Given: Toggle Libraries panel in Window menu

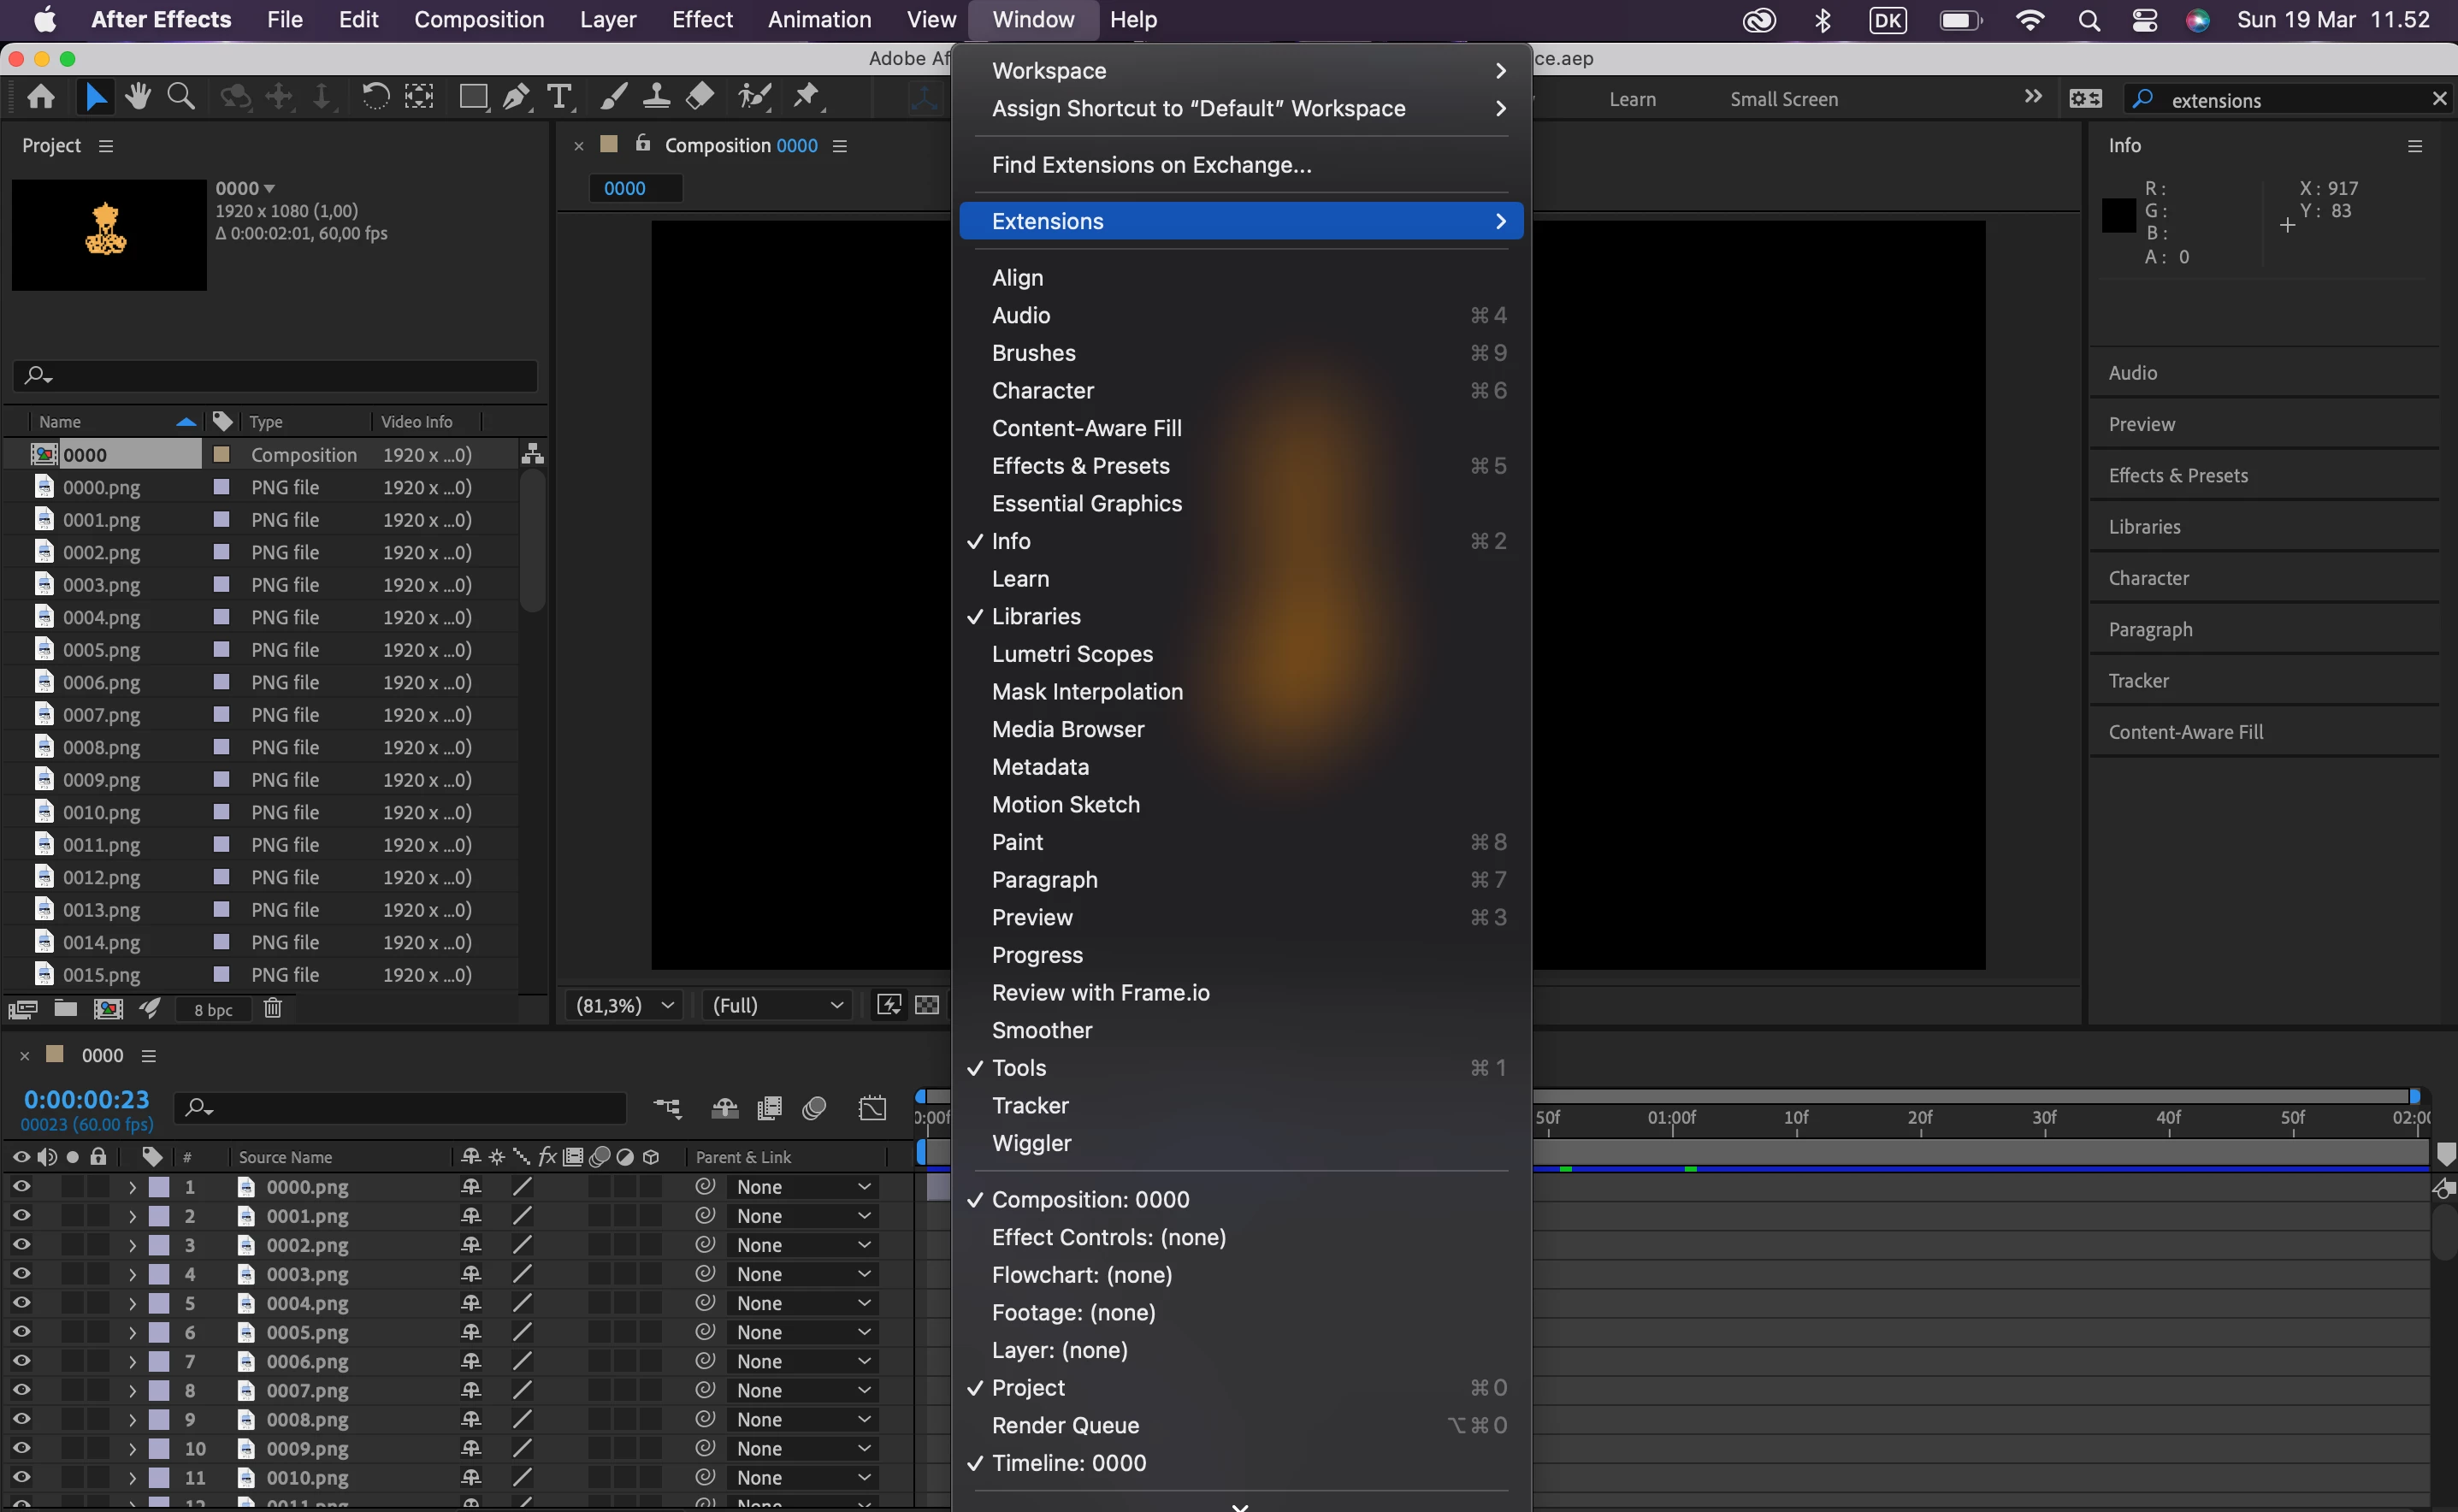Looking at the screenshot, I should click(x=1036, y=616).
